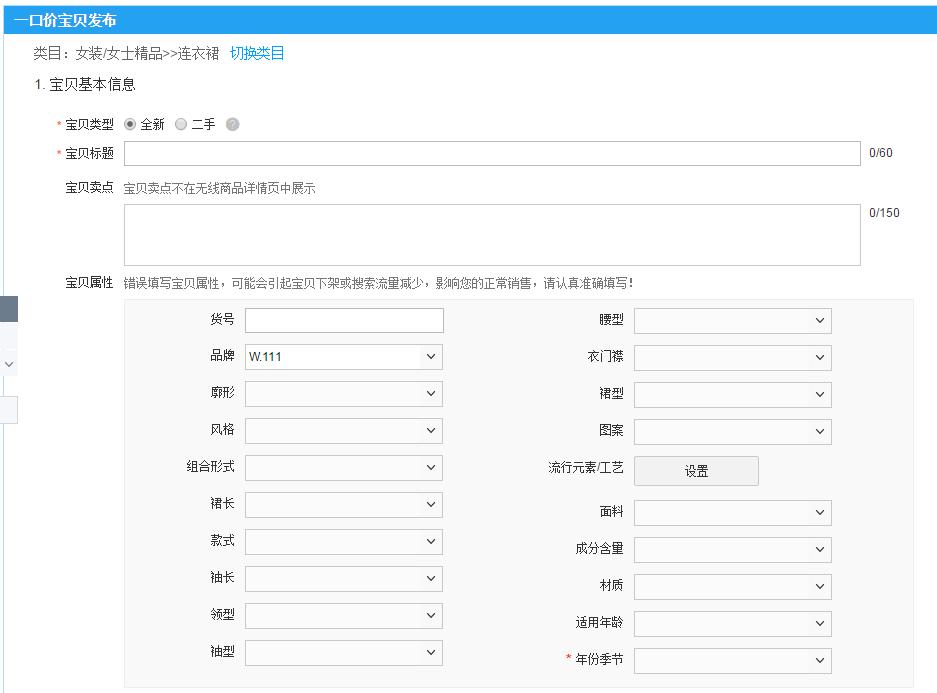
Task: Click the 宝贝标题 title input field
Action: [490, 153]
